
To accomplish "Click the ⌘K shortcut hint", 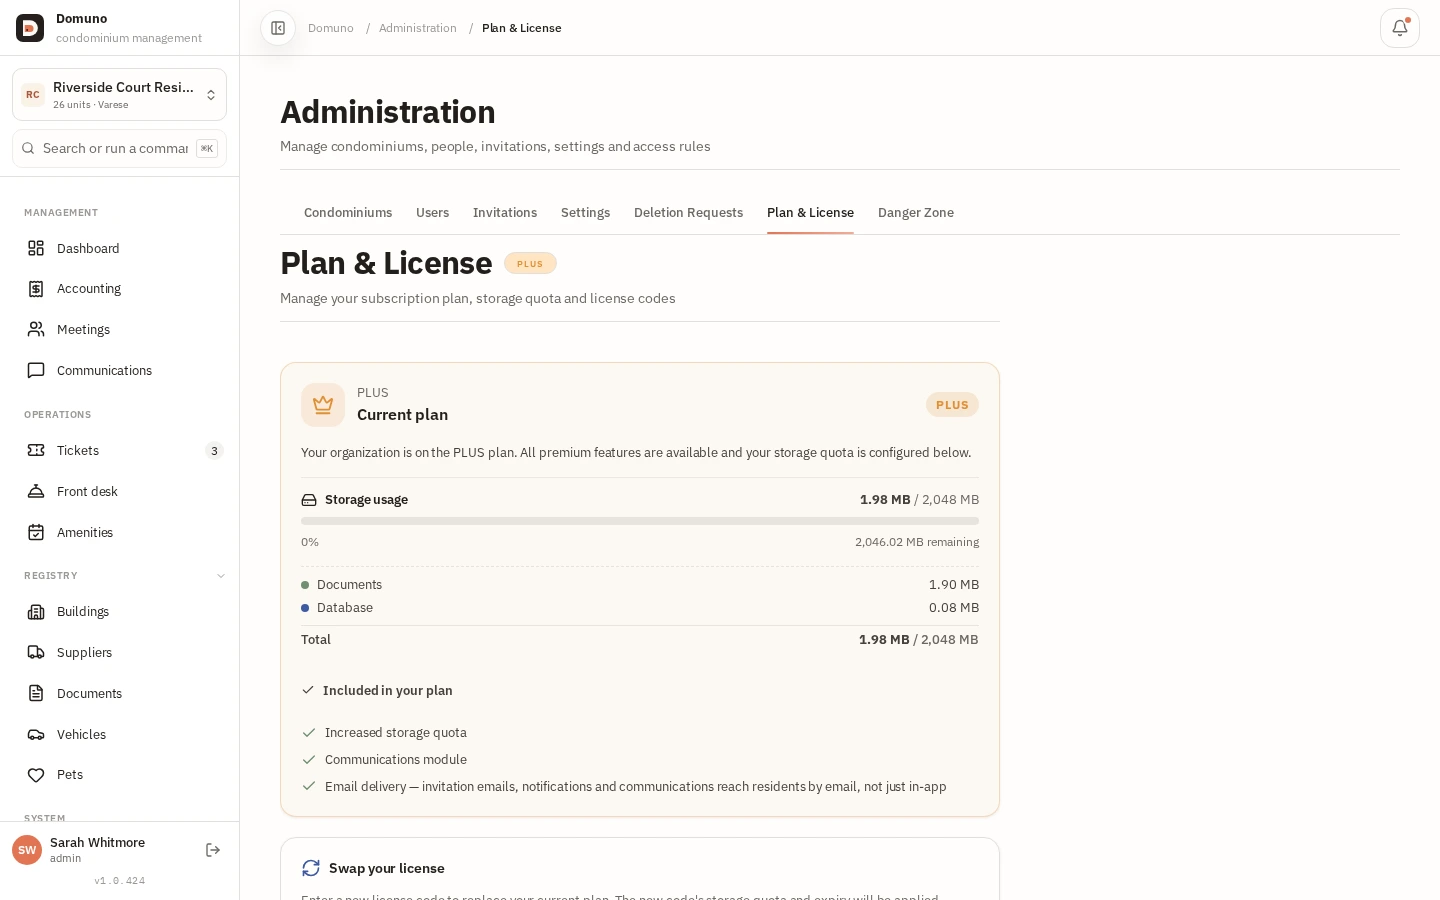I will click(207, 148).
